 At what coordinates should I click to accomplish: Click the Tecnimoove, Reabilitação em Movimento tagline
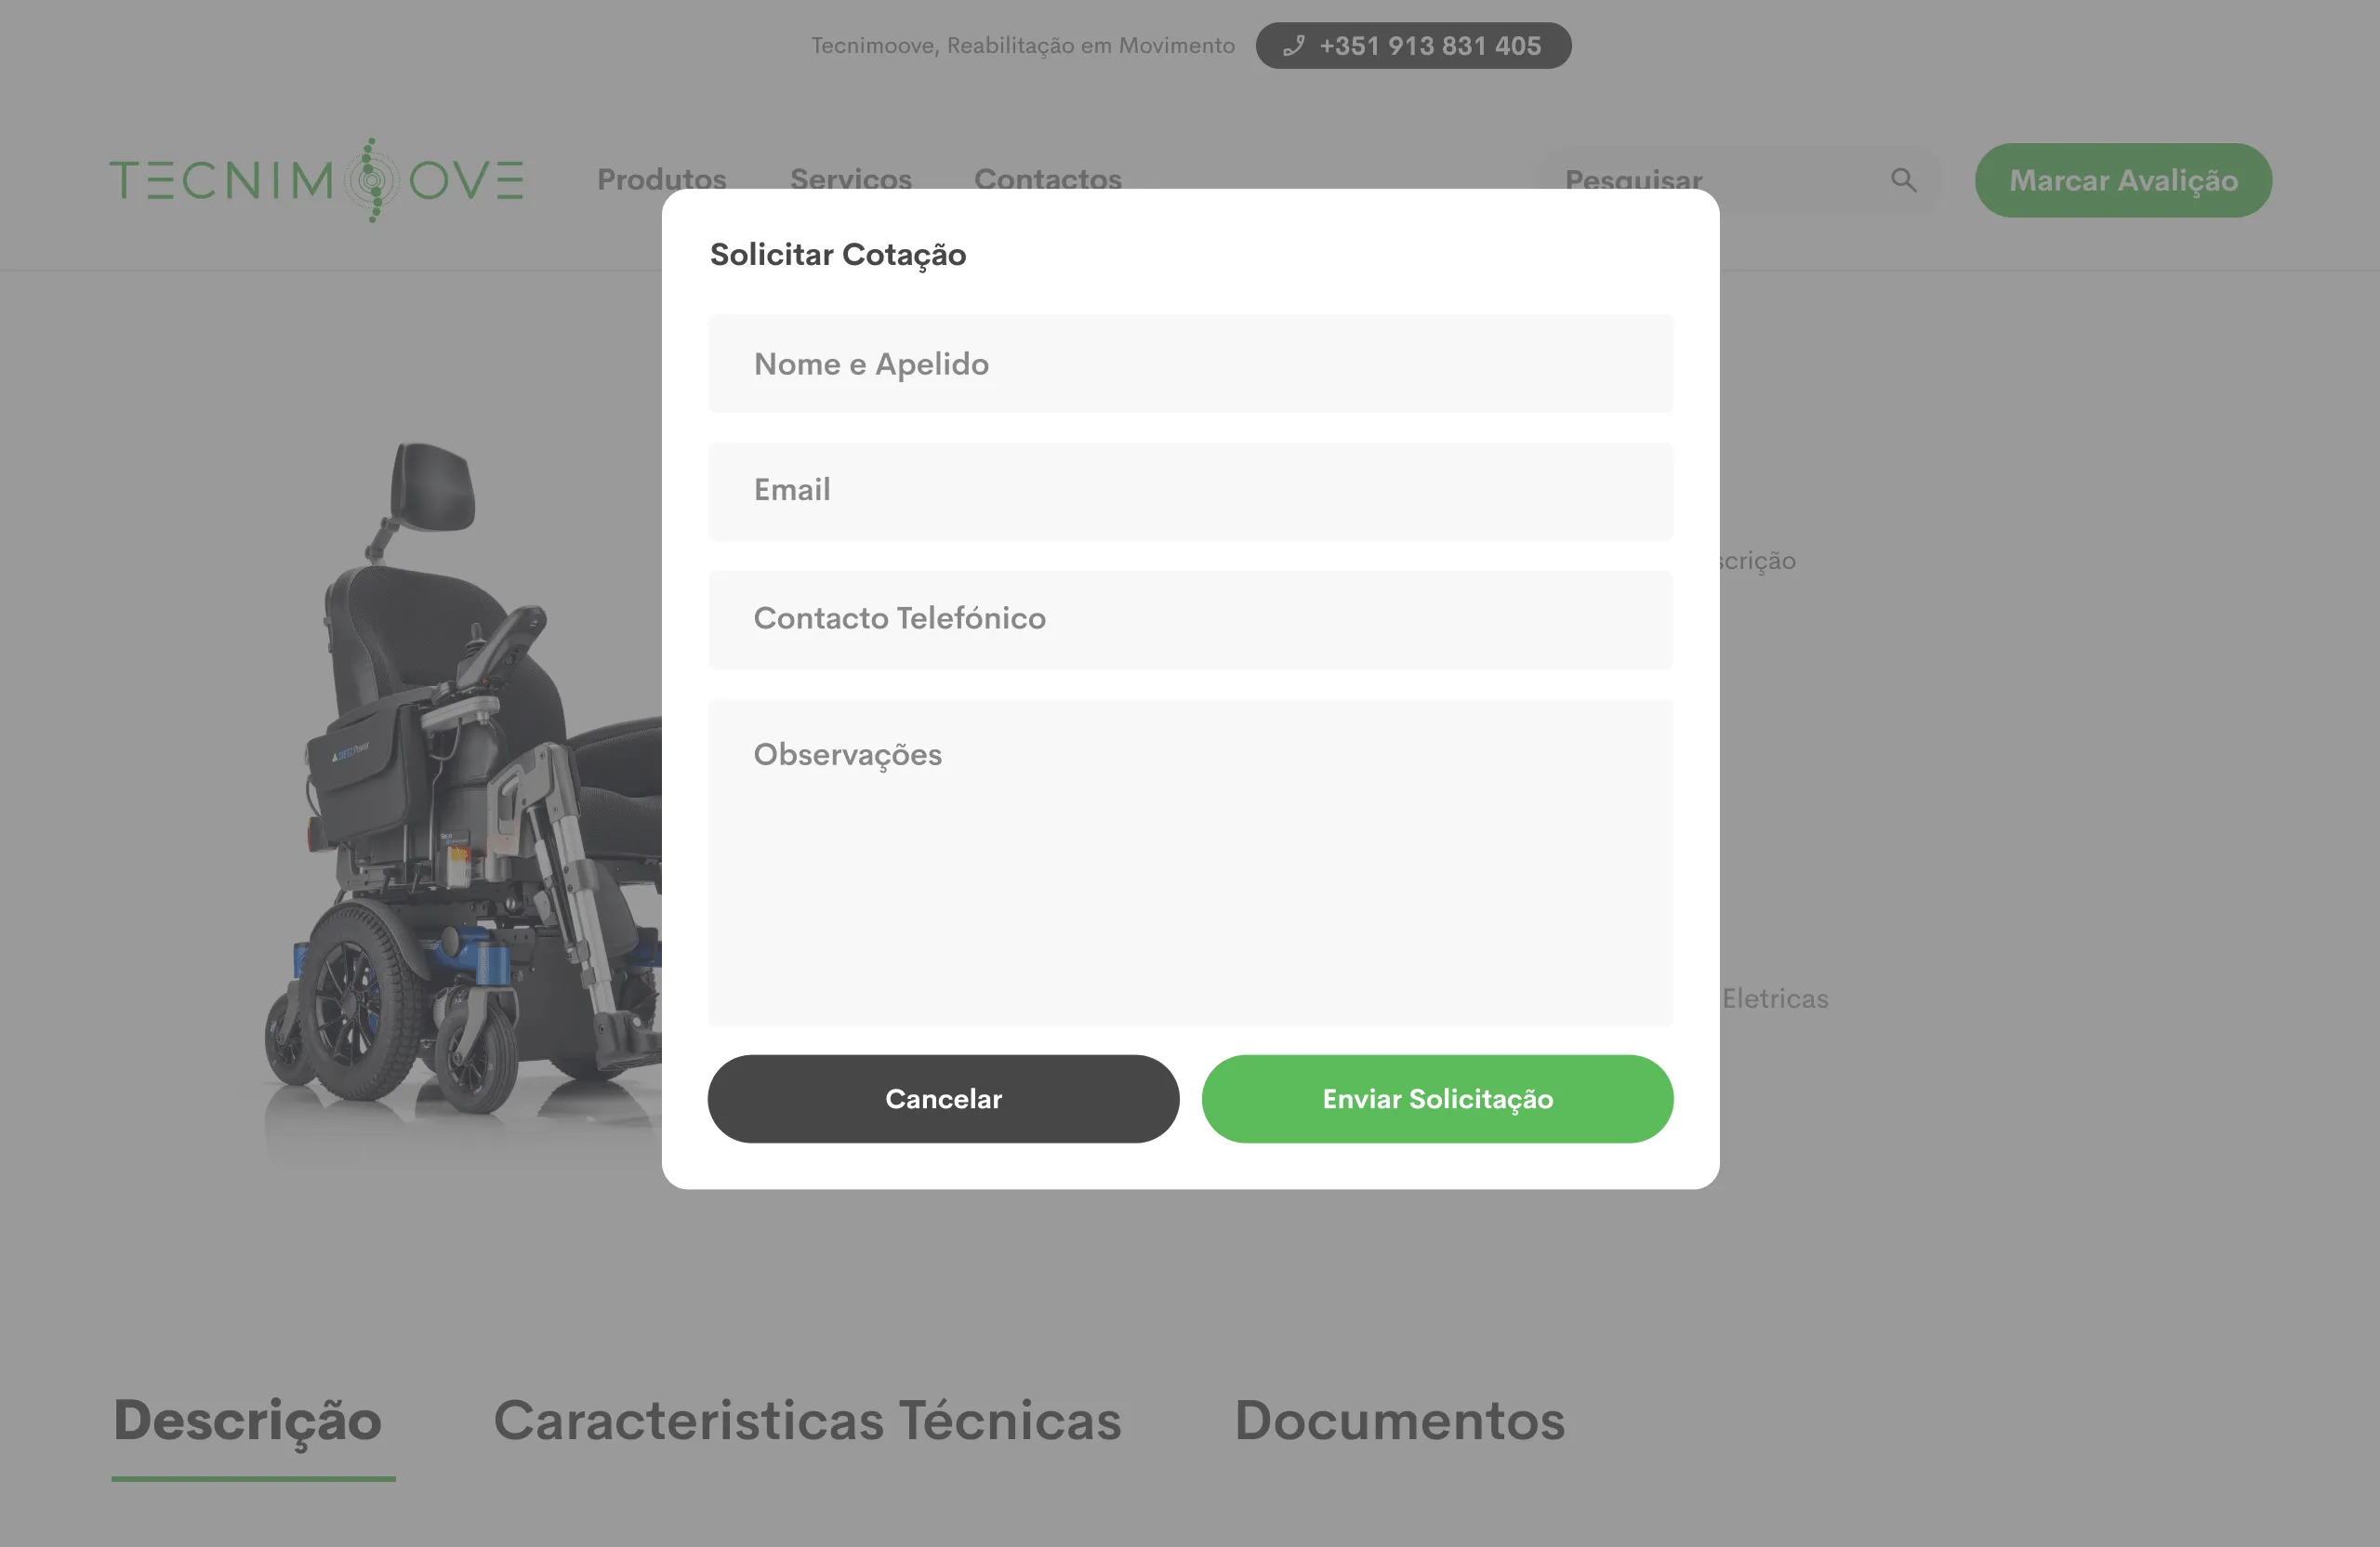tap(1023, 46)
